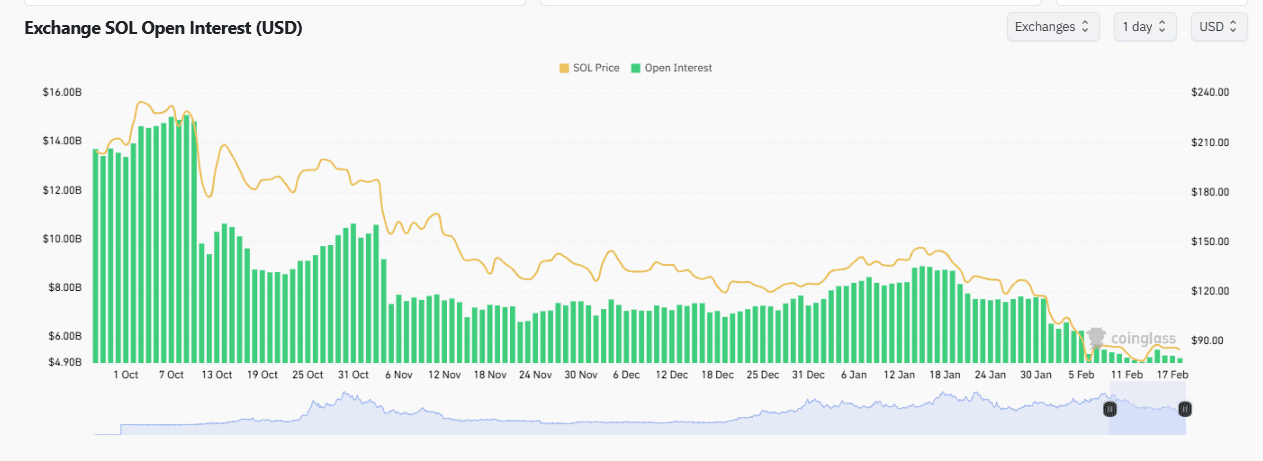Expand the 1 day interval dropdown
The width and height of the screenshot is (1263, 461).
pyautogui.click(x=1145, y=27)
